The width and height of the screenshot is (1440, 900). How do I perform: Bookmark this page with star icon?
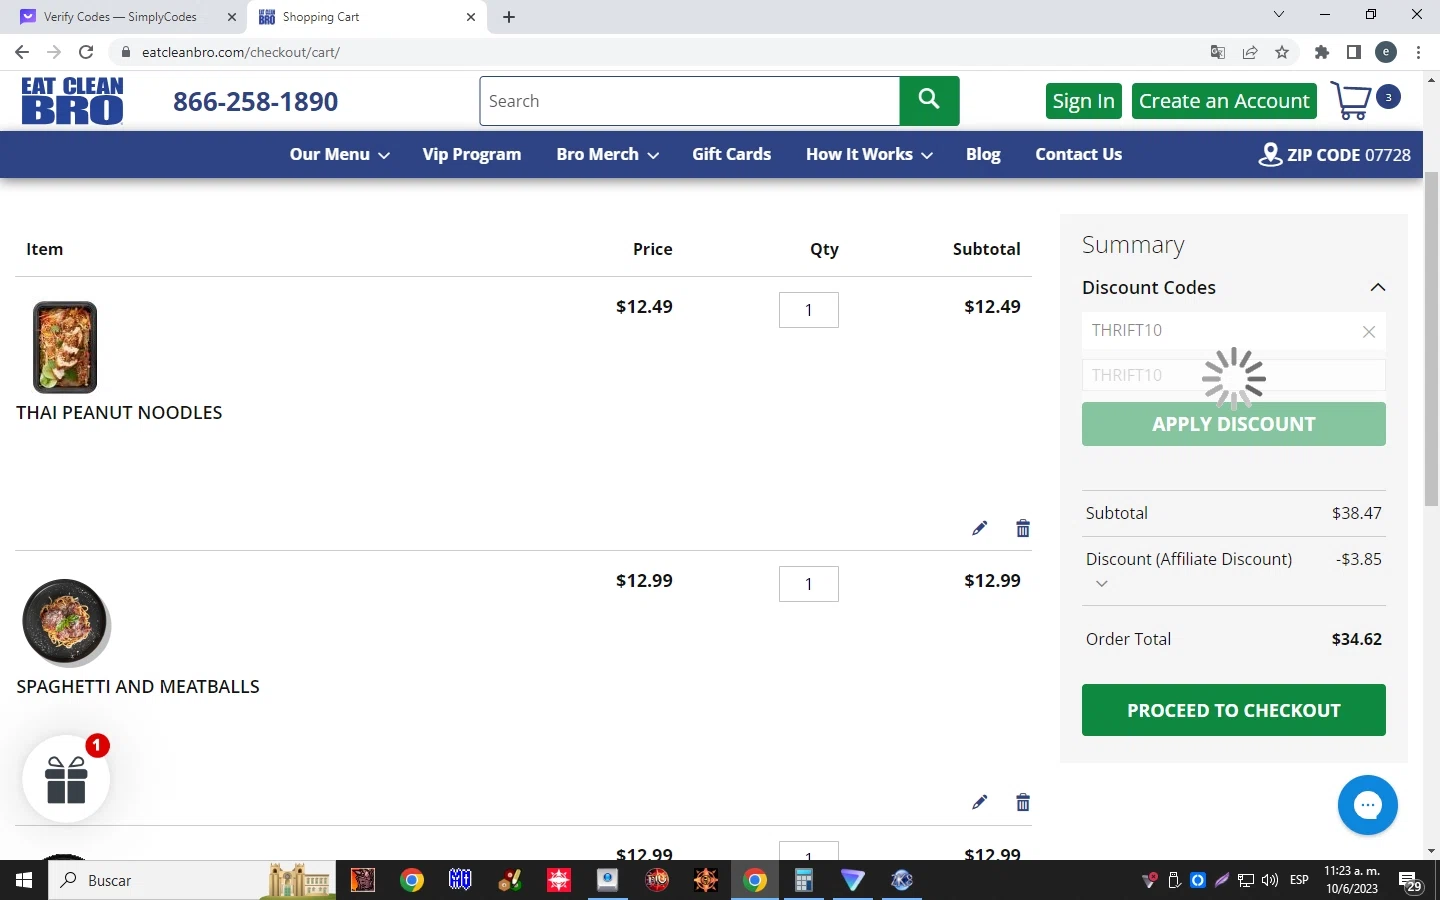[x=1282, y=52]
